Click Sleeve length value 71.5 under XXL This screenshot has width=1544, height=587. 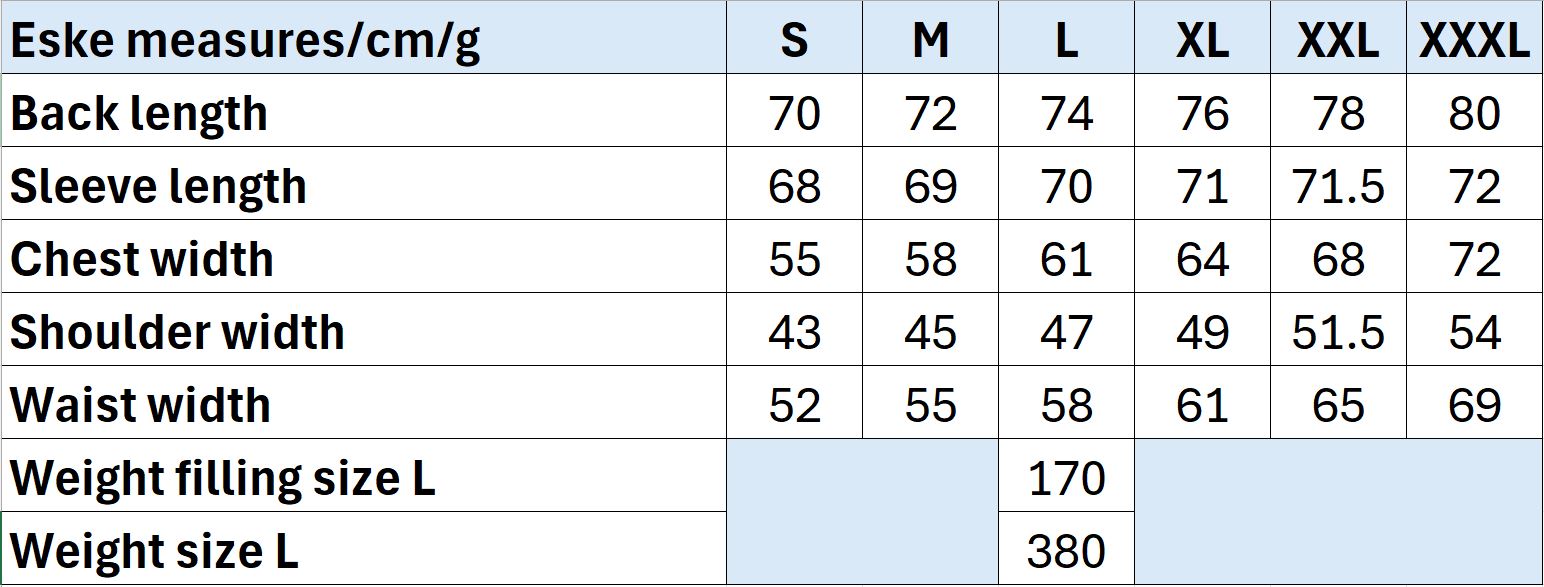[1338, 184]
